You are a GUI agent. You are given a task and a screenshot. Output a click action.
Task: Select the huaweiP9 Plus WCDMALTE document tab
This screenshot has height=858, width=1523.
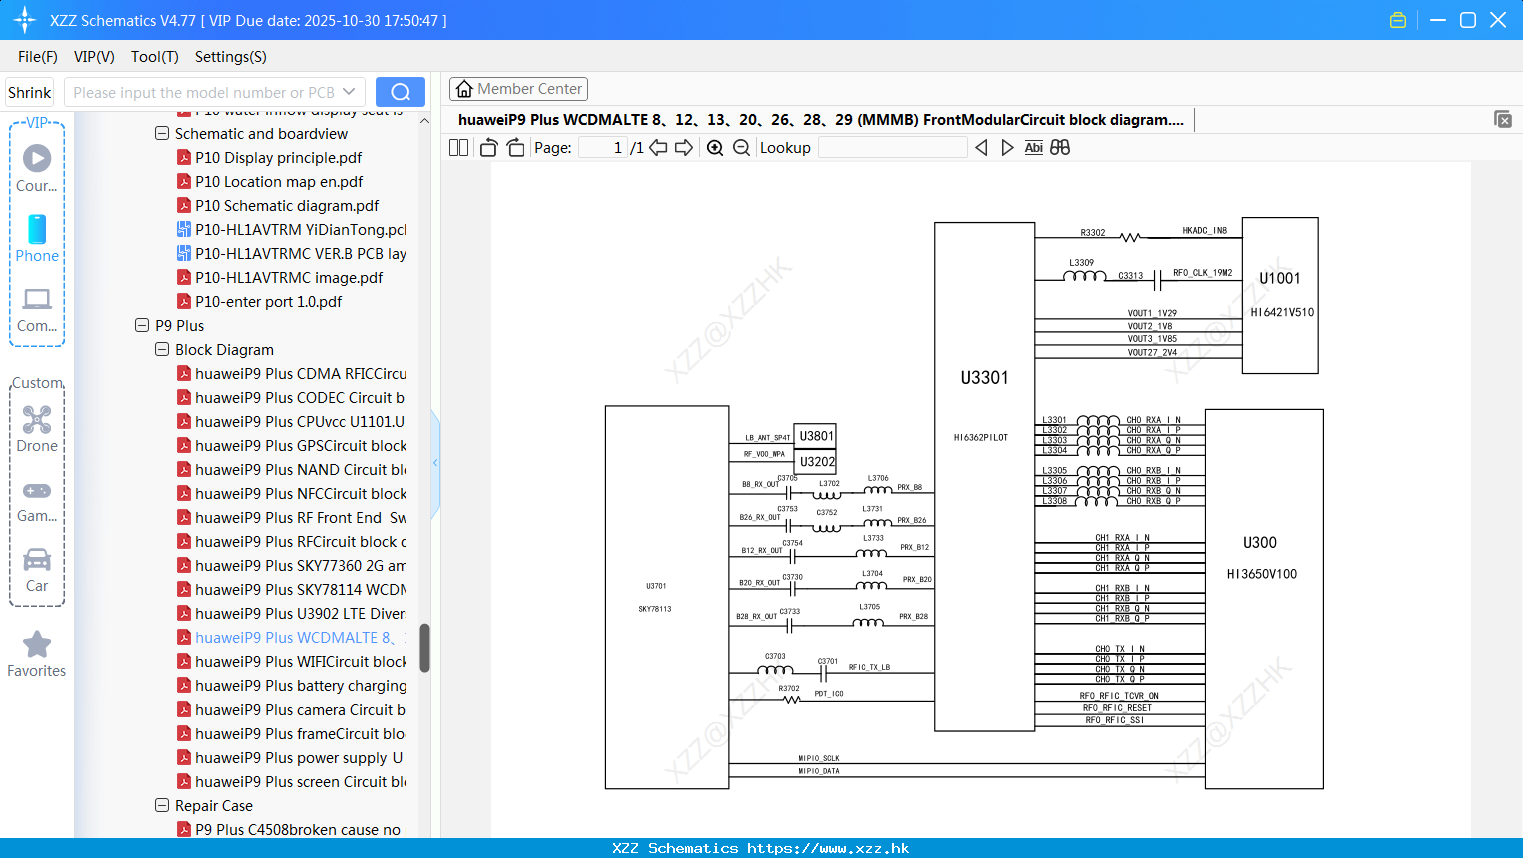tap(821, 120)
